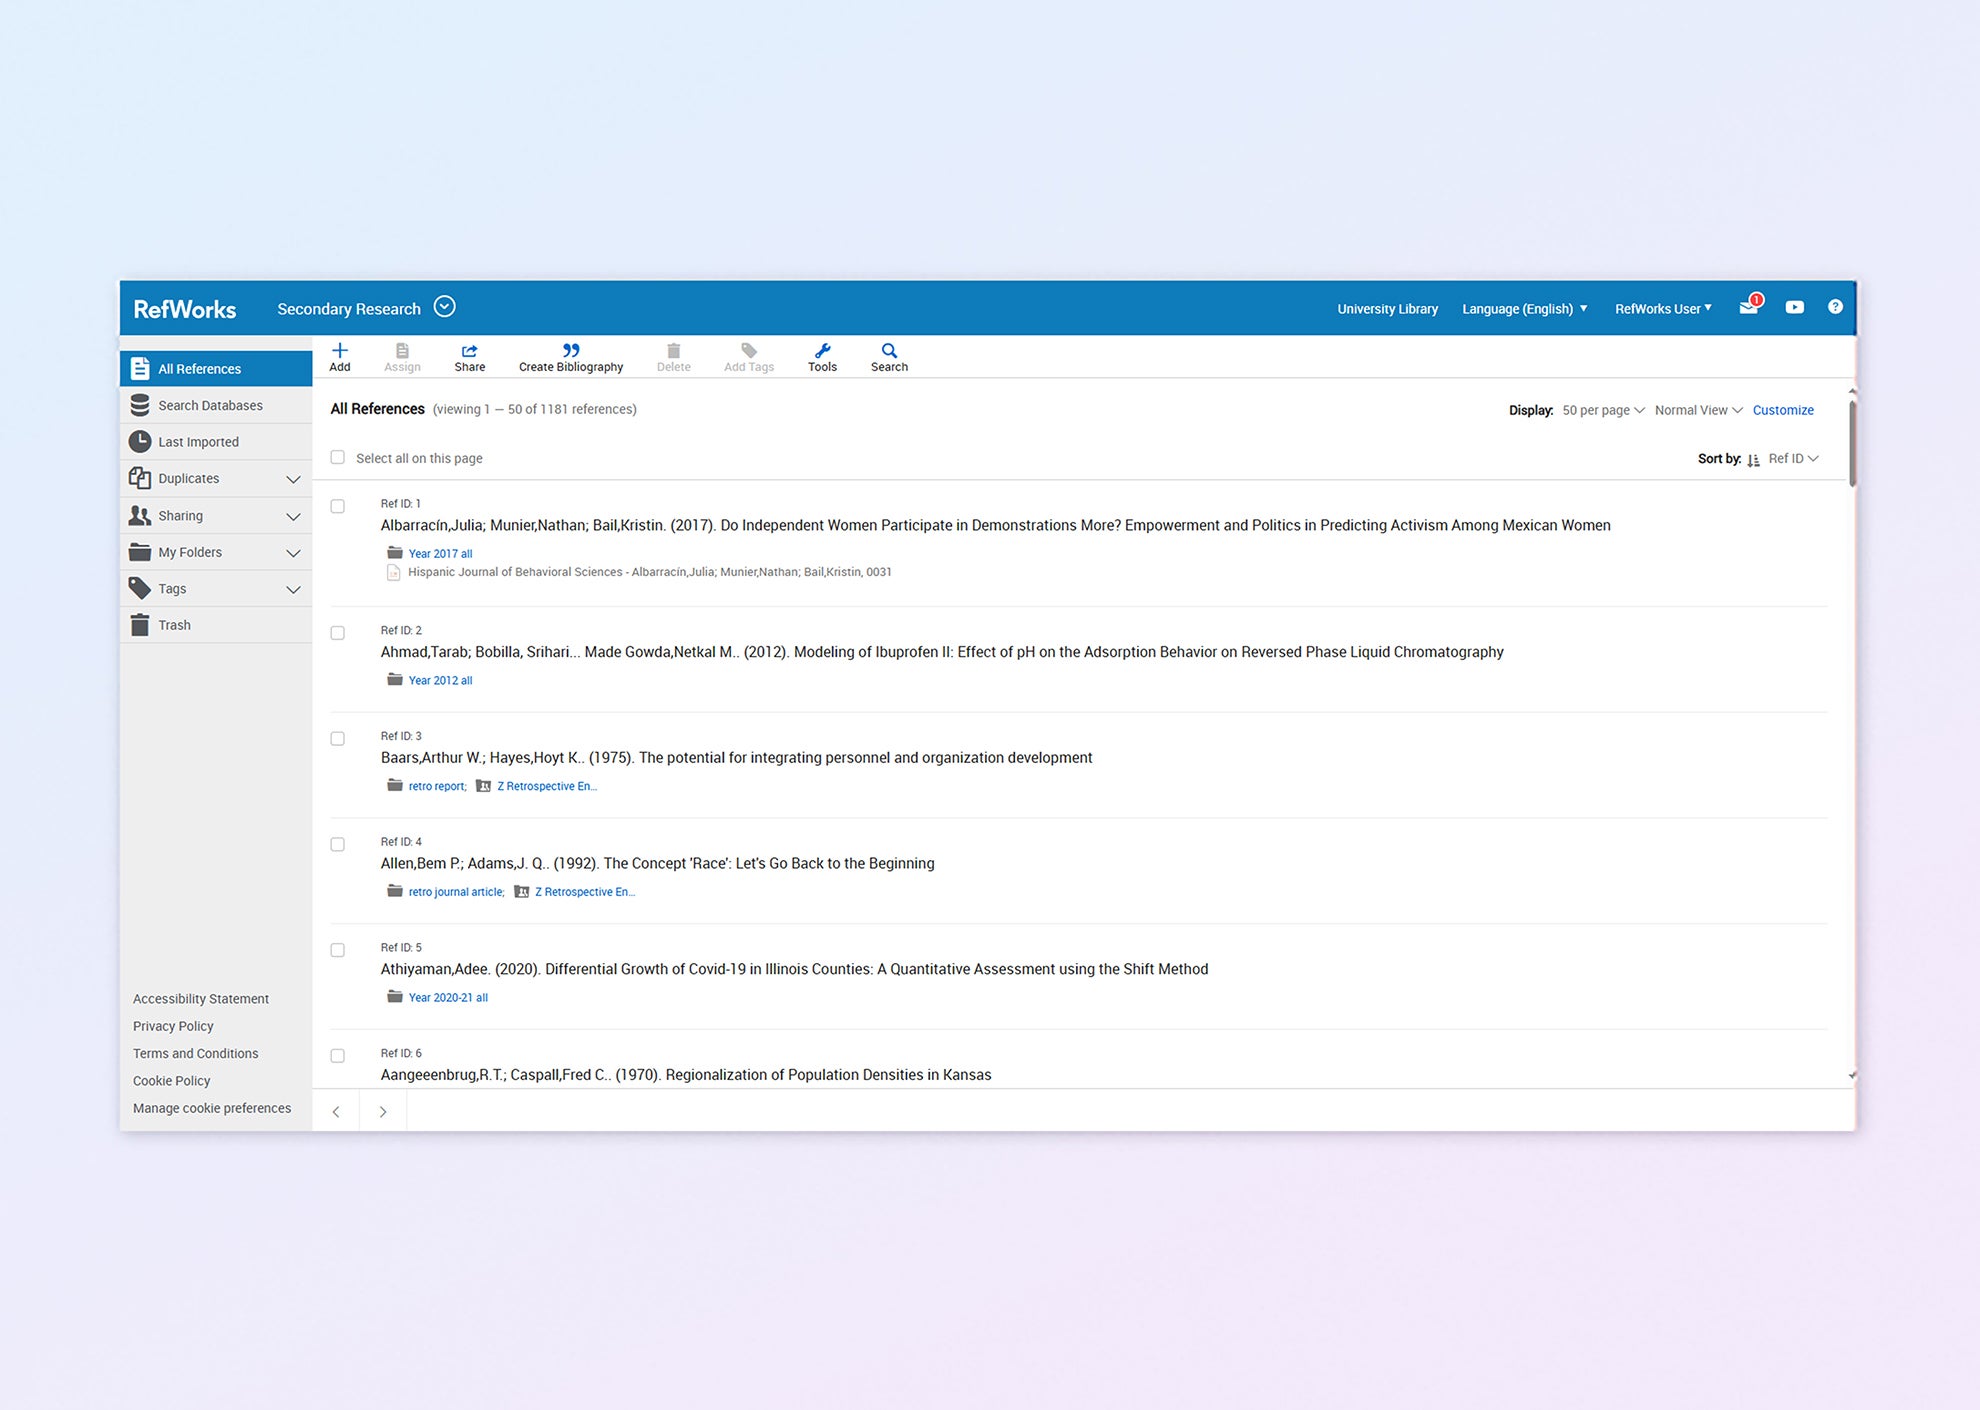Screen dimensions: 1980x1410
Task: Click the Create Bibliography quote icon
Action: click(570, 351)
